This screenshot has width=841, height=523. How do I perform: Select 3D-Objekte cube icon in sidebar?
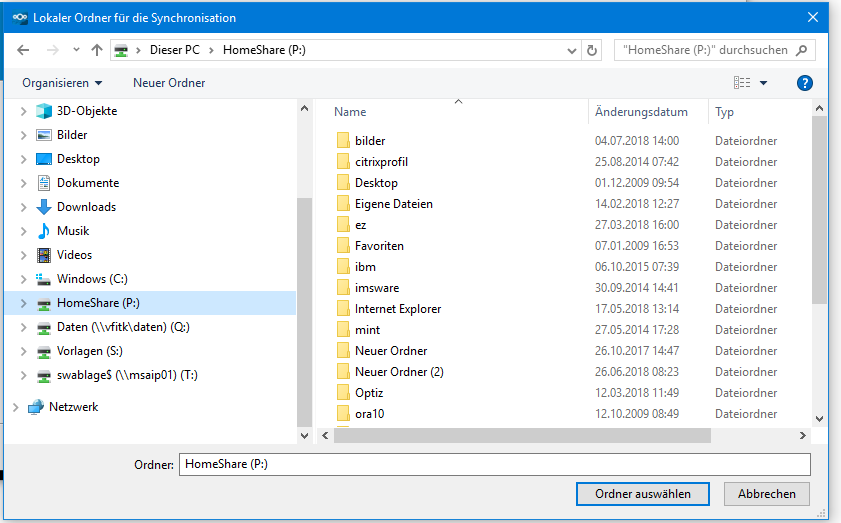[44, 111]
